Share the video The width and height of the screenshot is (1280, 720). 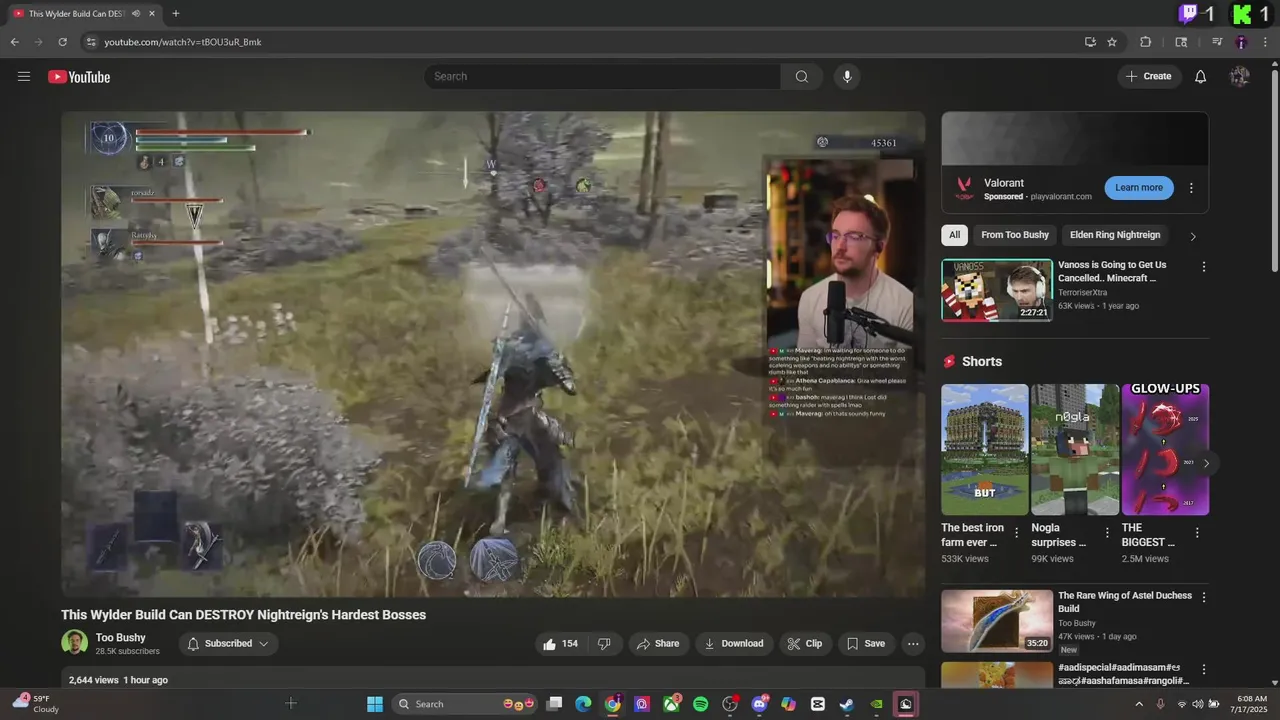[x=658, y=644]
